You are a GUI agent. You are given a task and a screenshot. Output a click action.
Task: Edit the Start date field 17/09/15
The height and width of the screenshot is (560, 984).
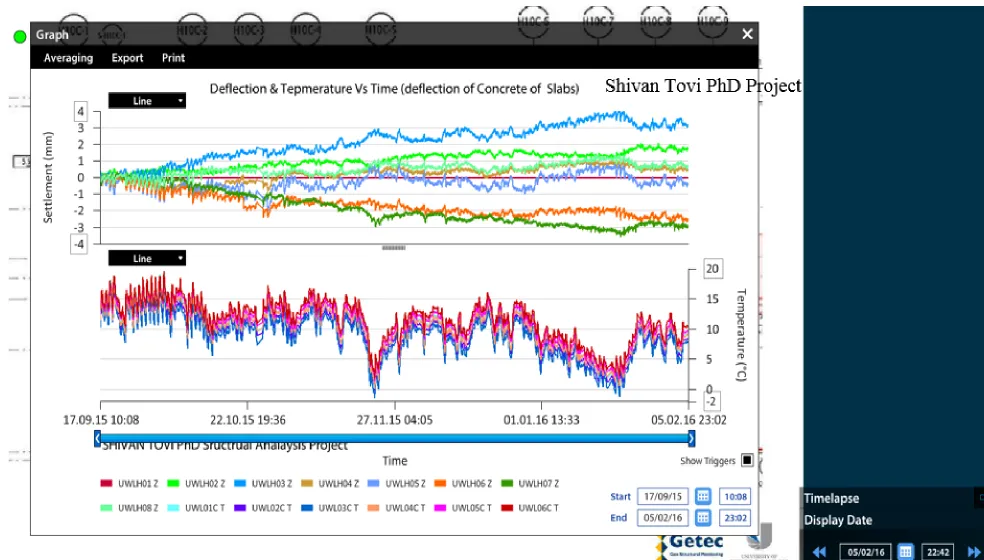pyautogui.click(x=663, y=497)
